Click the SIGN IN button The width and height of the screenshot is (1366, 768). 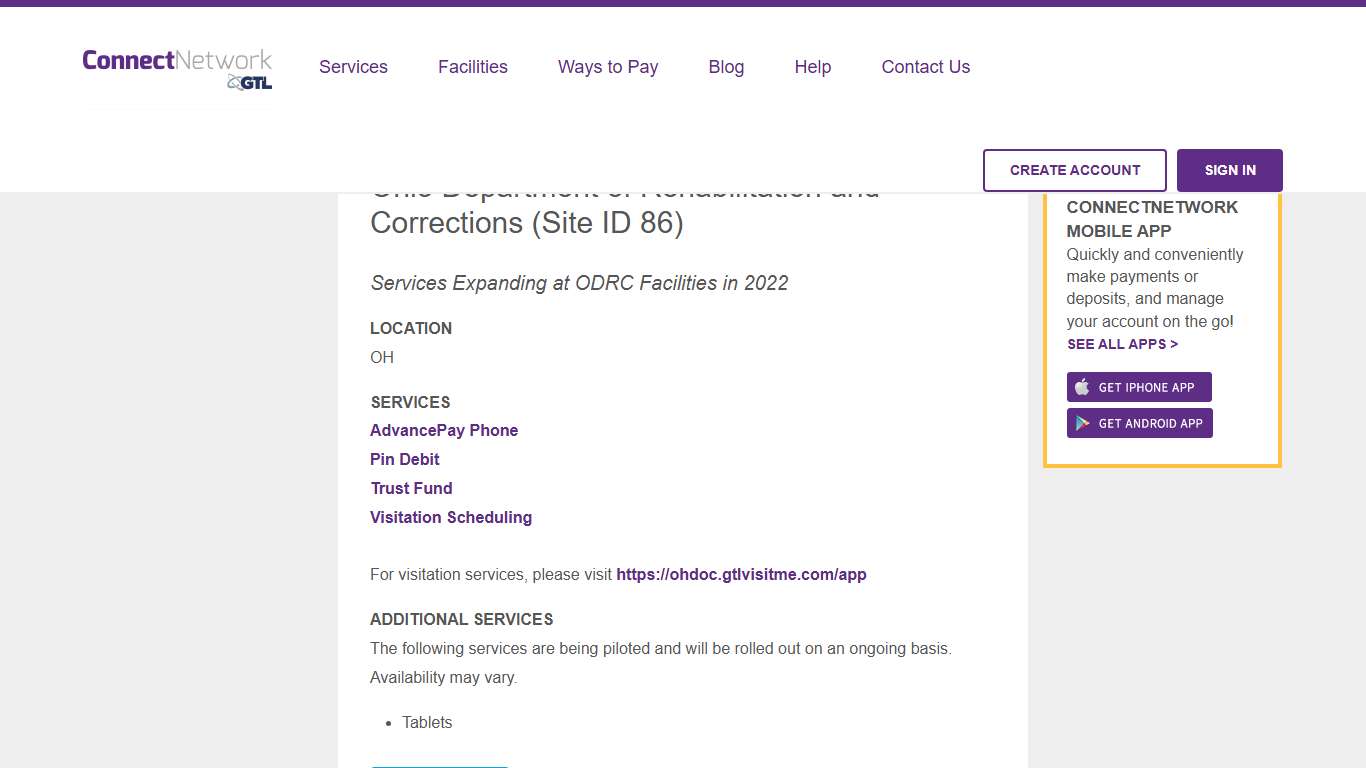pyautogui.click(x=1229, y=170)
